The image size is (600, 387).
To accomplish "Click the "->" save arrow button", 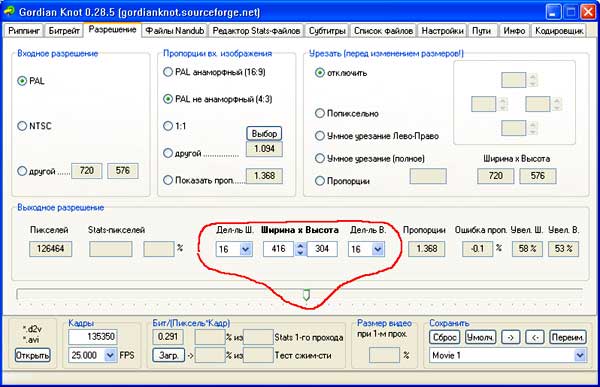I will tap(510, 337).
